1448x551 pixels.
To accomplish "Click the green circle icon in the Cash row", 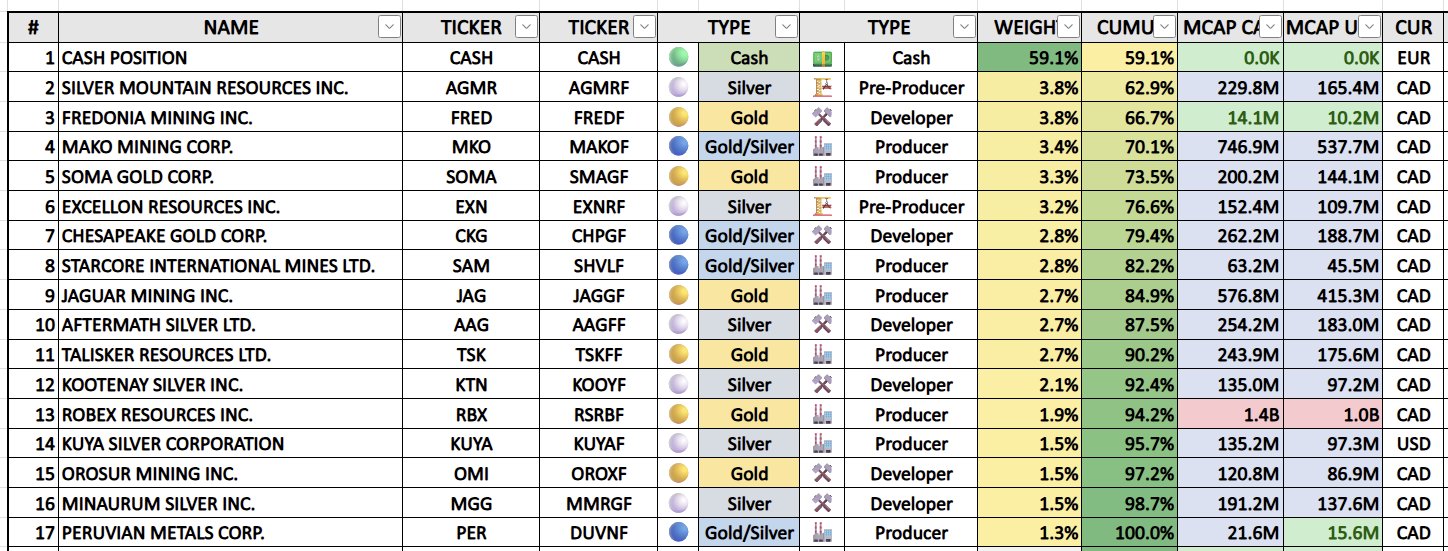I will [678, 58].
